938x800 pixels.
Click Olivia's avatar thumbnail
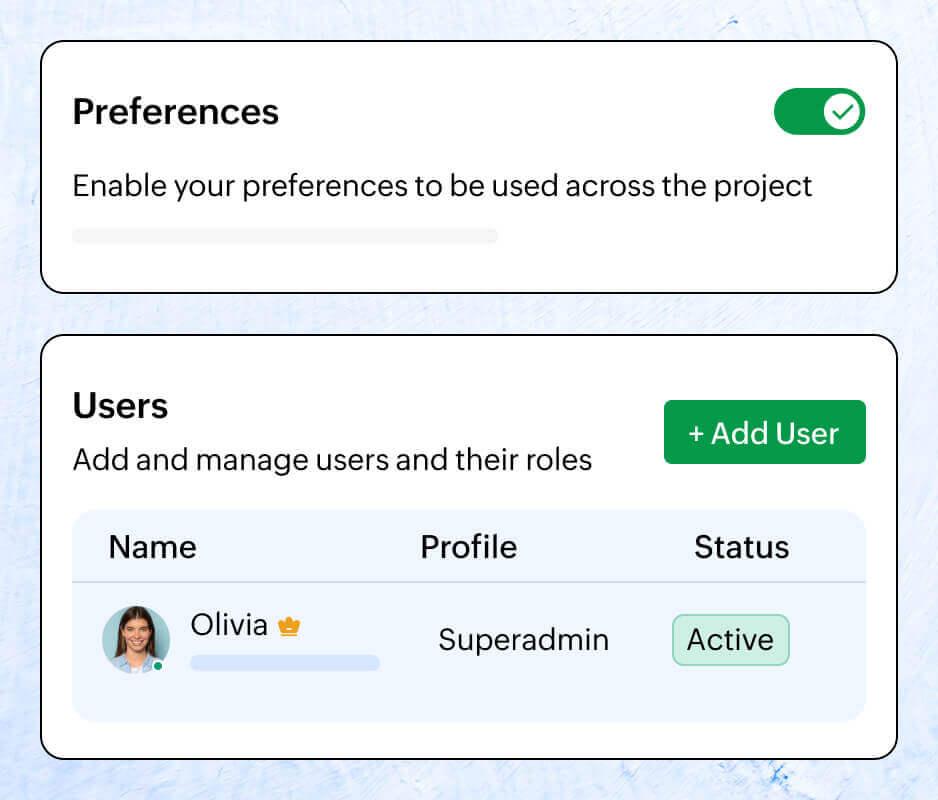point(137,640)
